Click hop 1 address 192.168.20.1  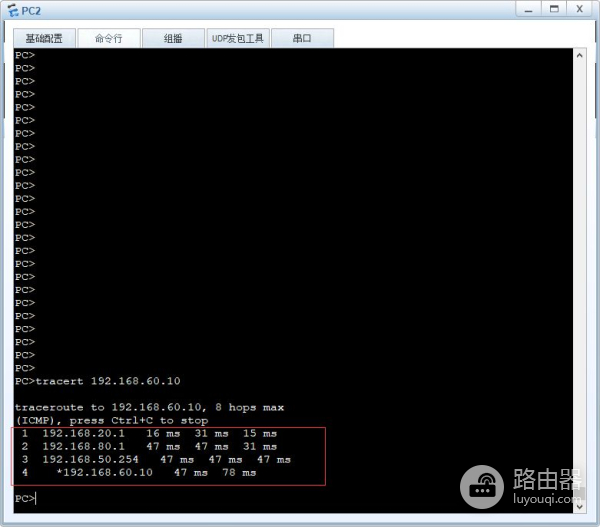(x=83, y=433)
